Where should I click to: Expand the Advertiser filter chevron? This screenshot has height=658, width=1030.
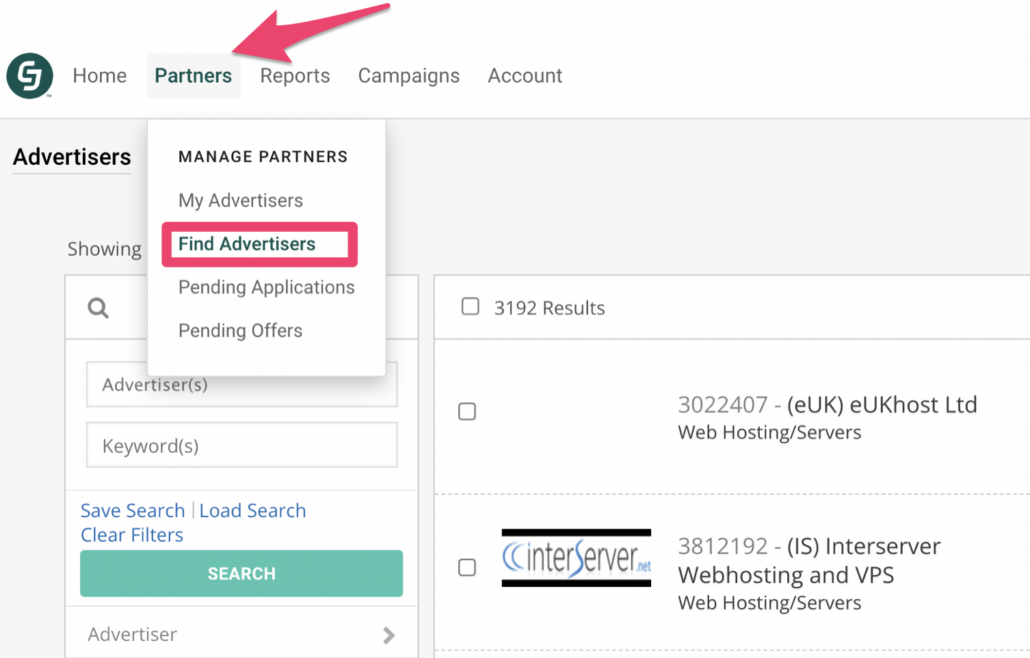click(389, 635)
